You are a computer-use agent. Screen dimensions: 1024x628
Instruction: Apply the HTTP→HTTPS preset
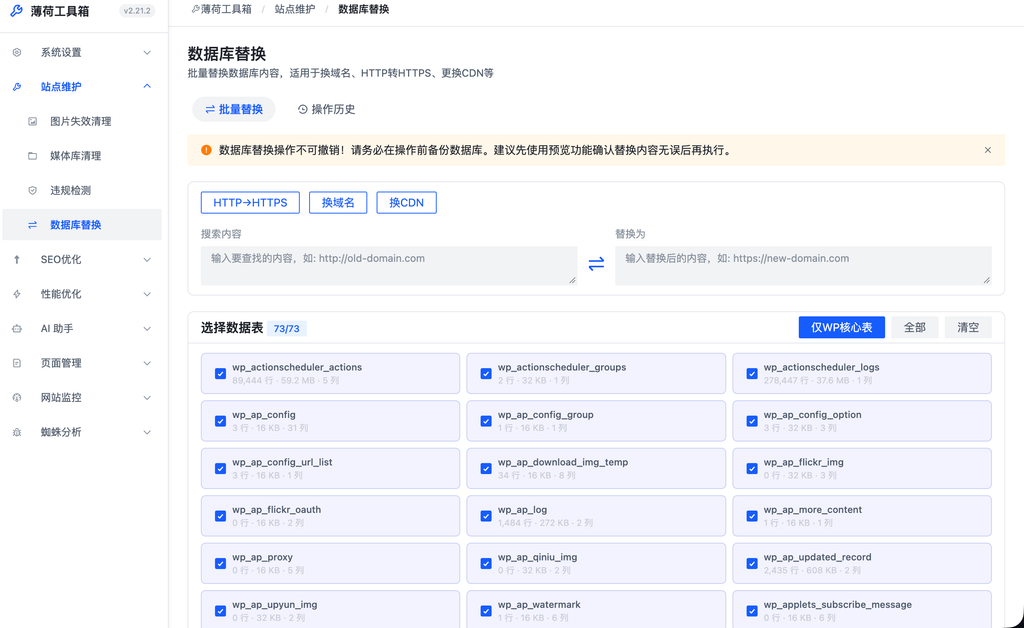(250, 203)
